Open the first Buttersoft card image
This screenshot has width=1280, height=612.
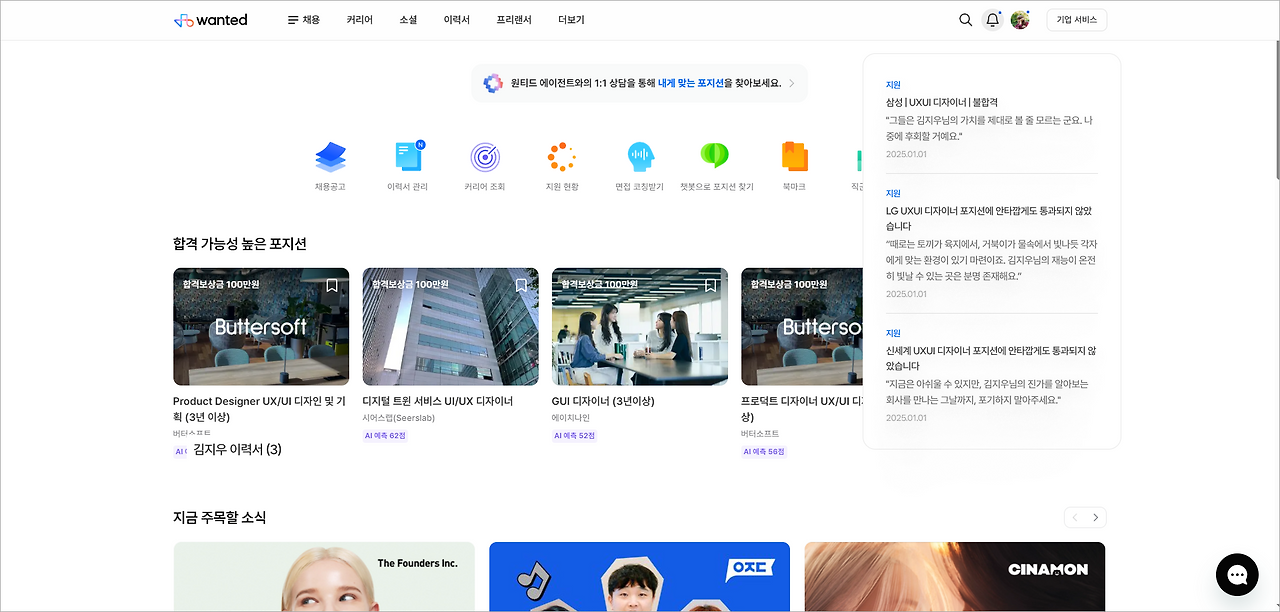(x=261, y=326)
